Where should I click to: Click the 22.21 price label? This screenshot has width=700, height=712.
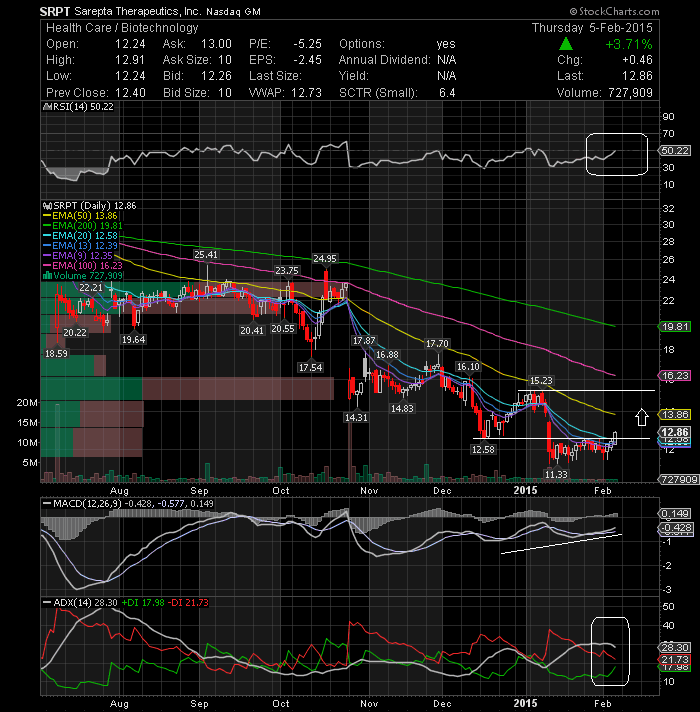tap(91, 287)
